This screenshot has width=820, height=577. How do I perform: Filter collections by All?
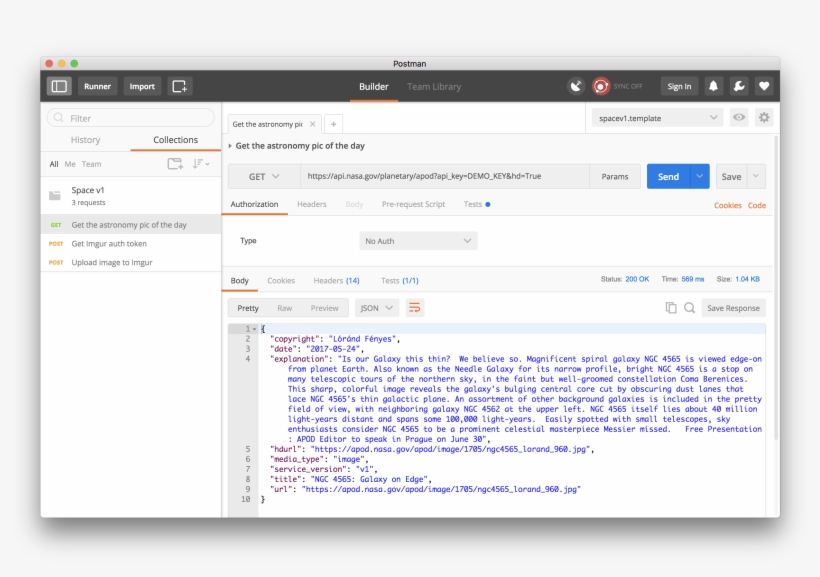(54, 164)
